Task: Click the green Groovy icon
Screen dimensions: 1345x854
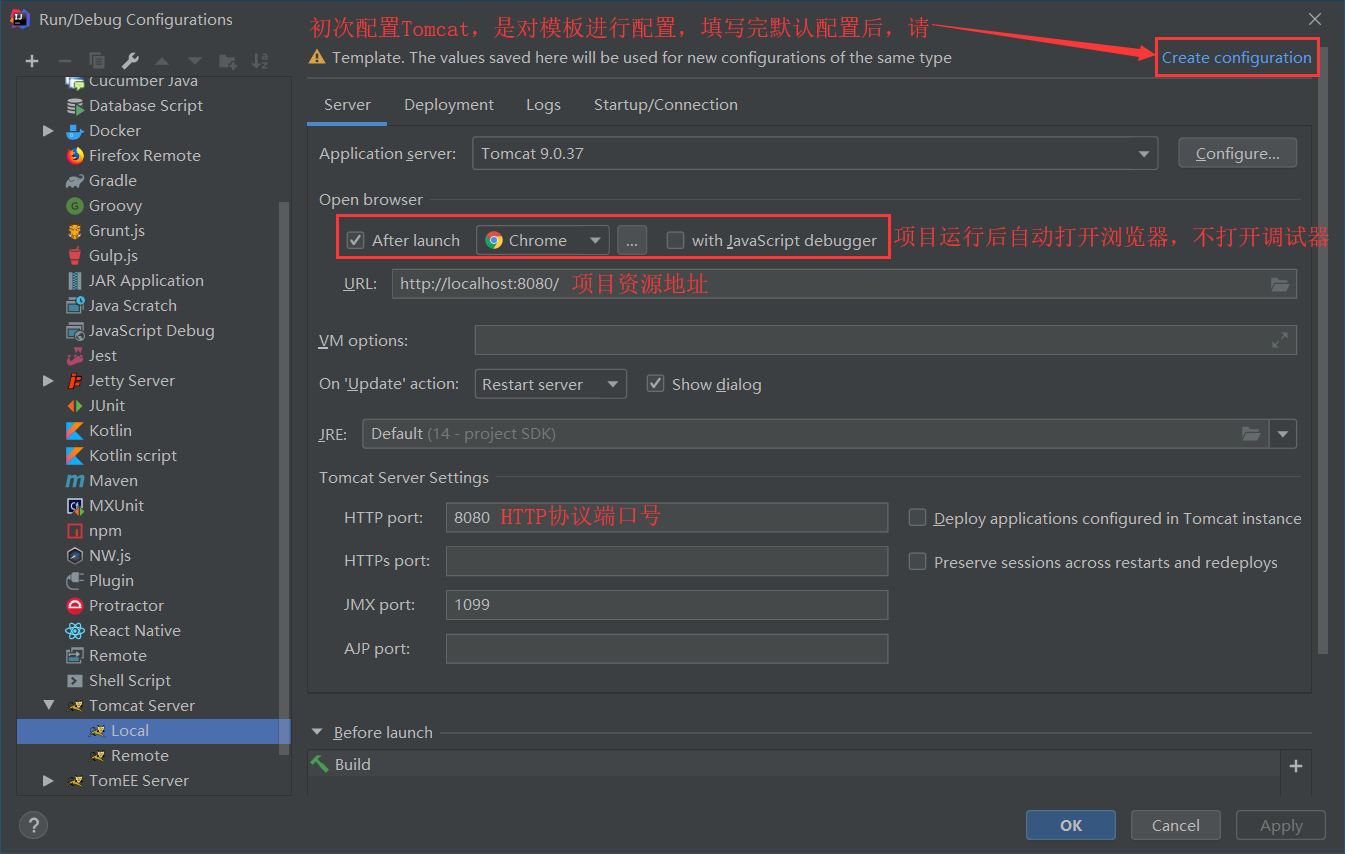Action: point(75,206)
